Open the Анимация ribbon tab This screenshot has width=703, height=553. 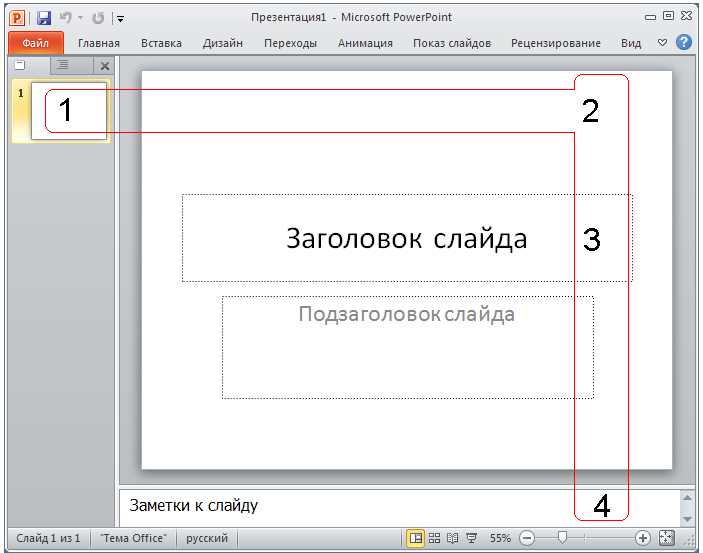[x=365, y=43]
